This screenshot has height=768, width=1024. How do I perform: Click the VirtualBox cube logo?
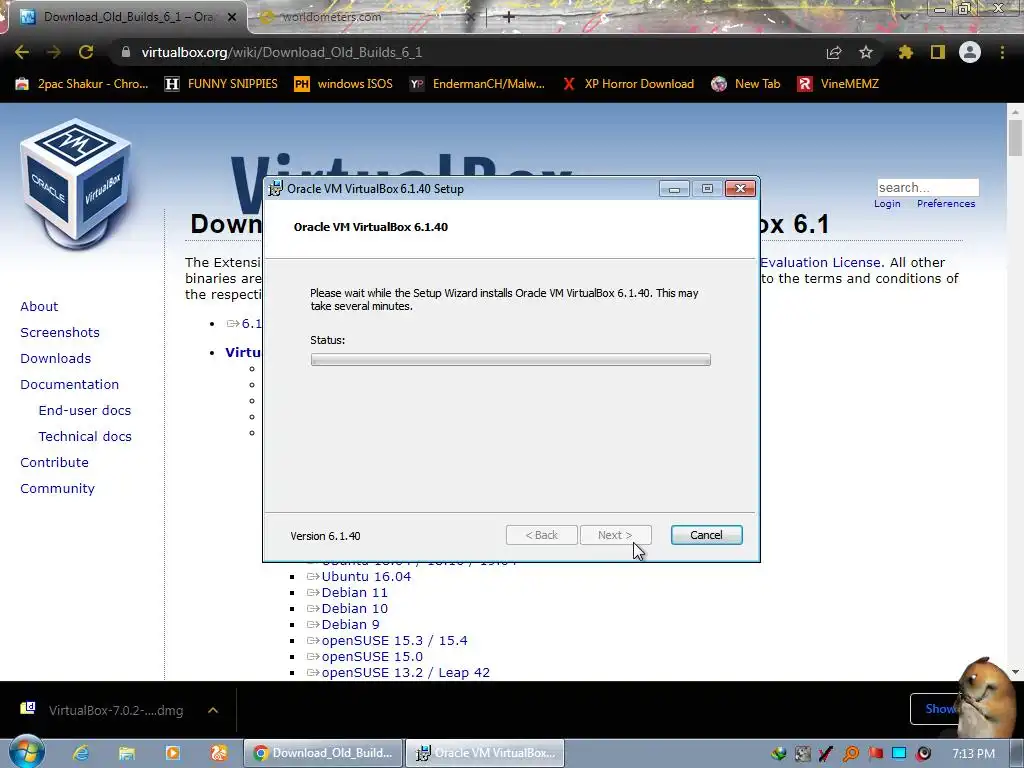coord(76,183)
